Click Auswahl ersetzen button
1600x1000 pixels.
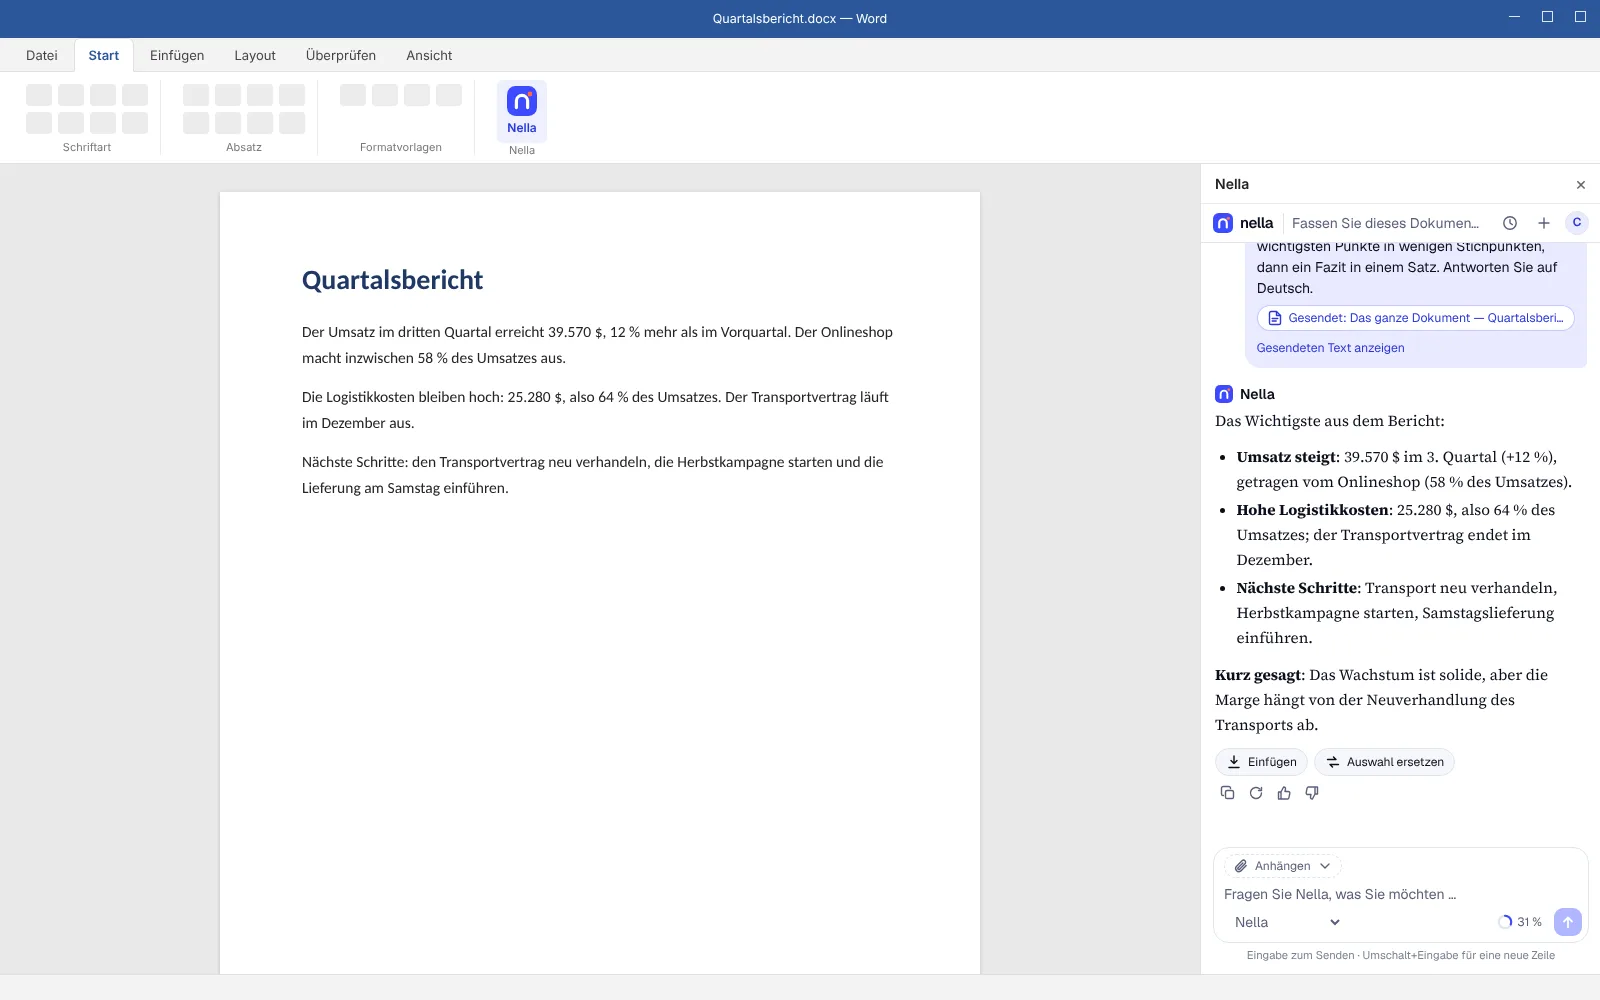pos(1384,762)
